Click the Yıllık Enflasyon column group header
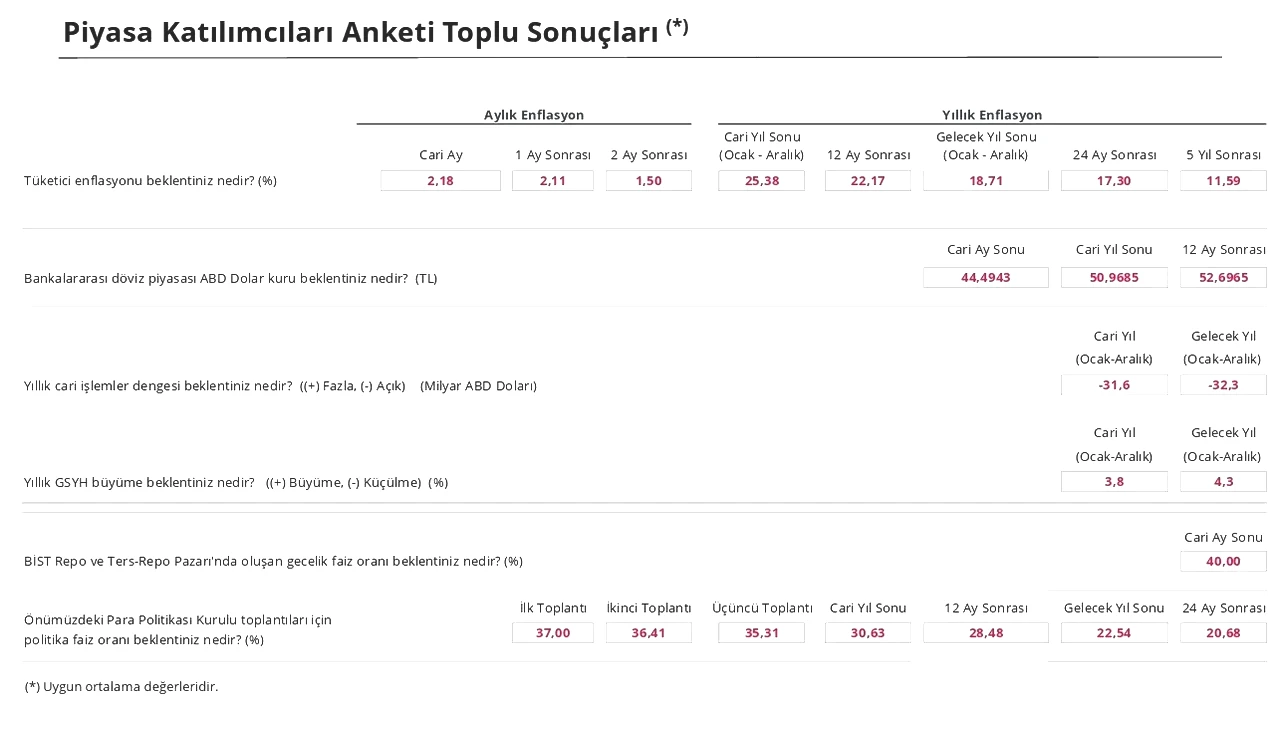 [991, 115]
